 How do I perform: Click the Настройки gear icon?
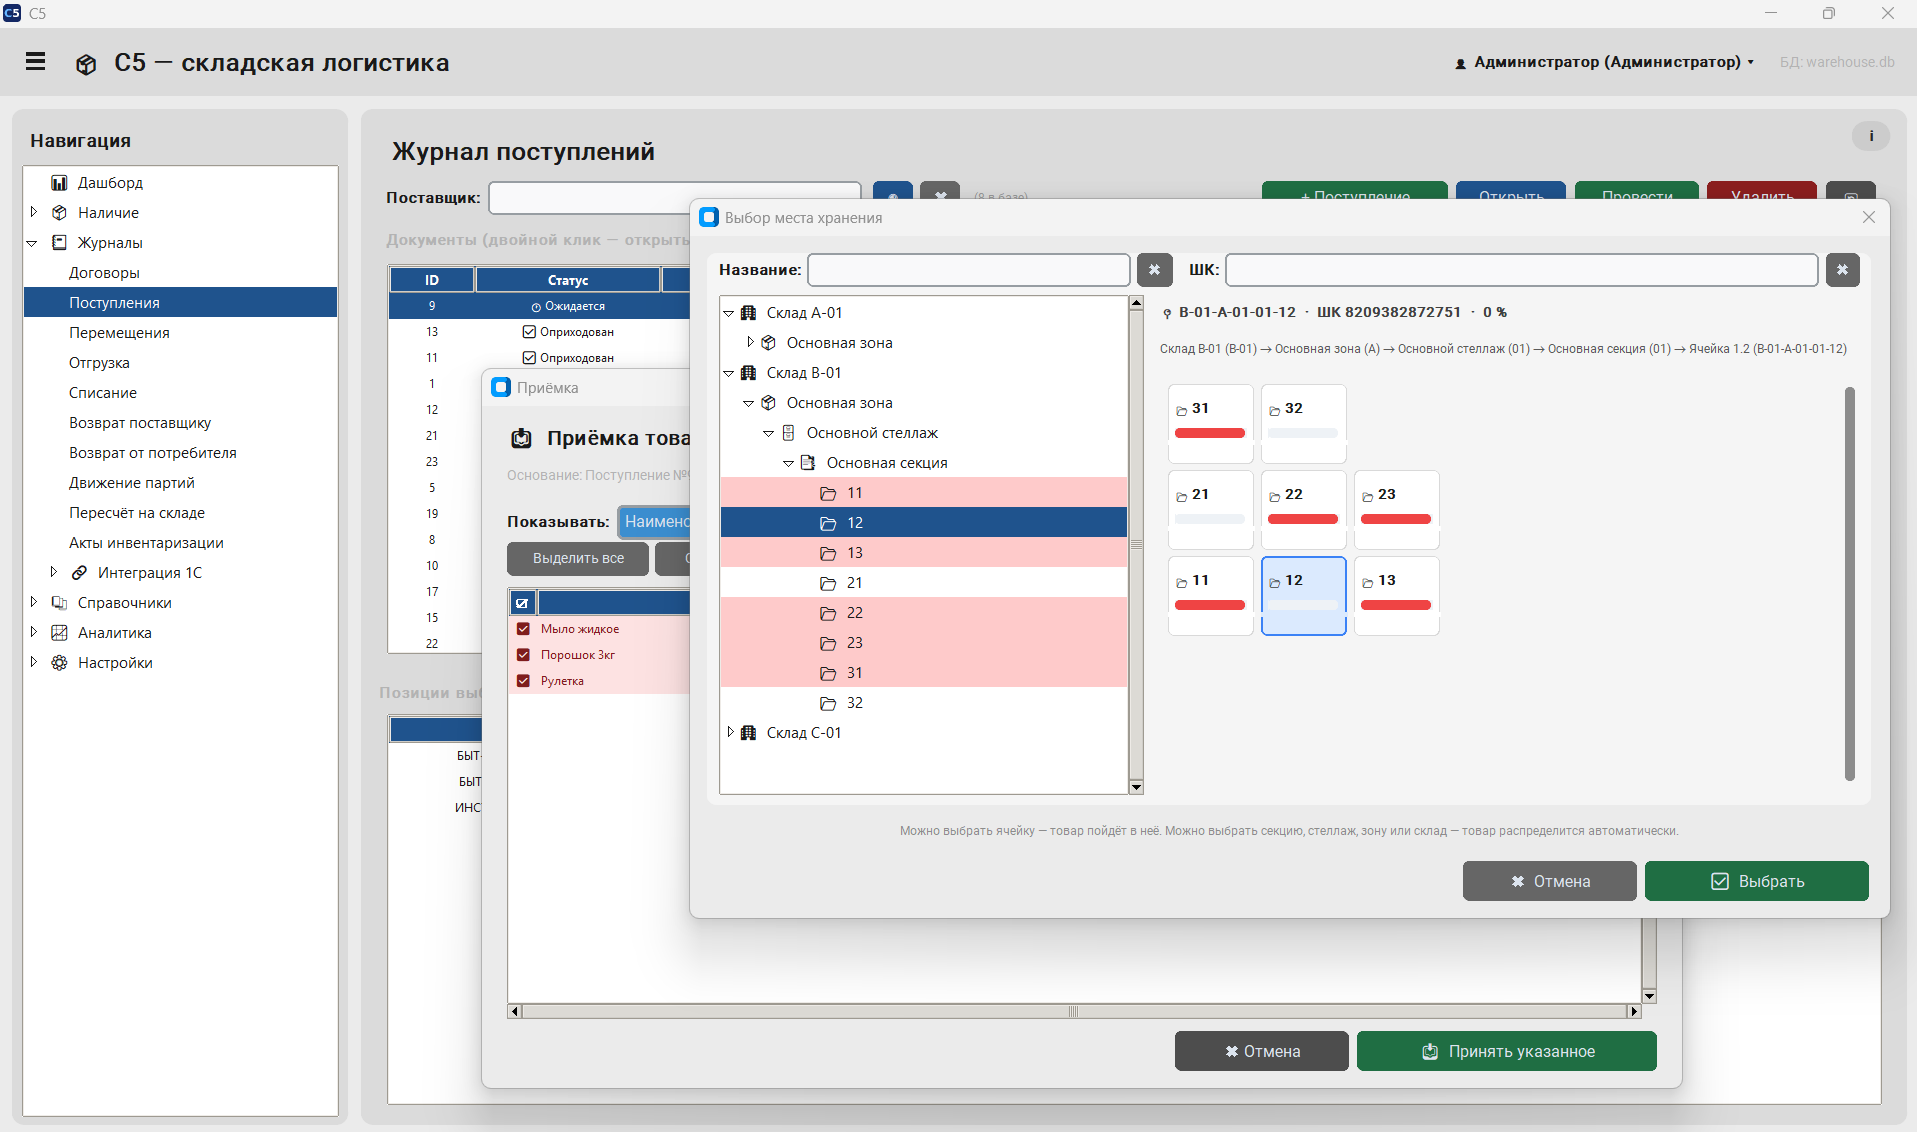tap(59, 663)
